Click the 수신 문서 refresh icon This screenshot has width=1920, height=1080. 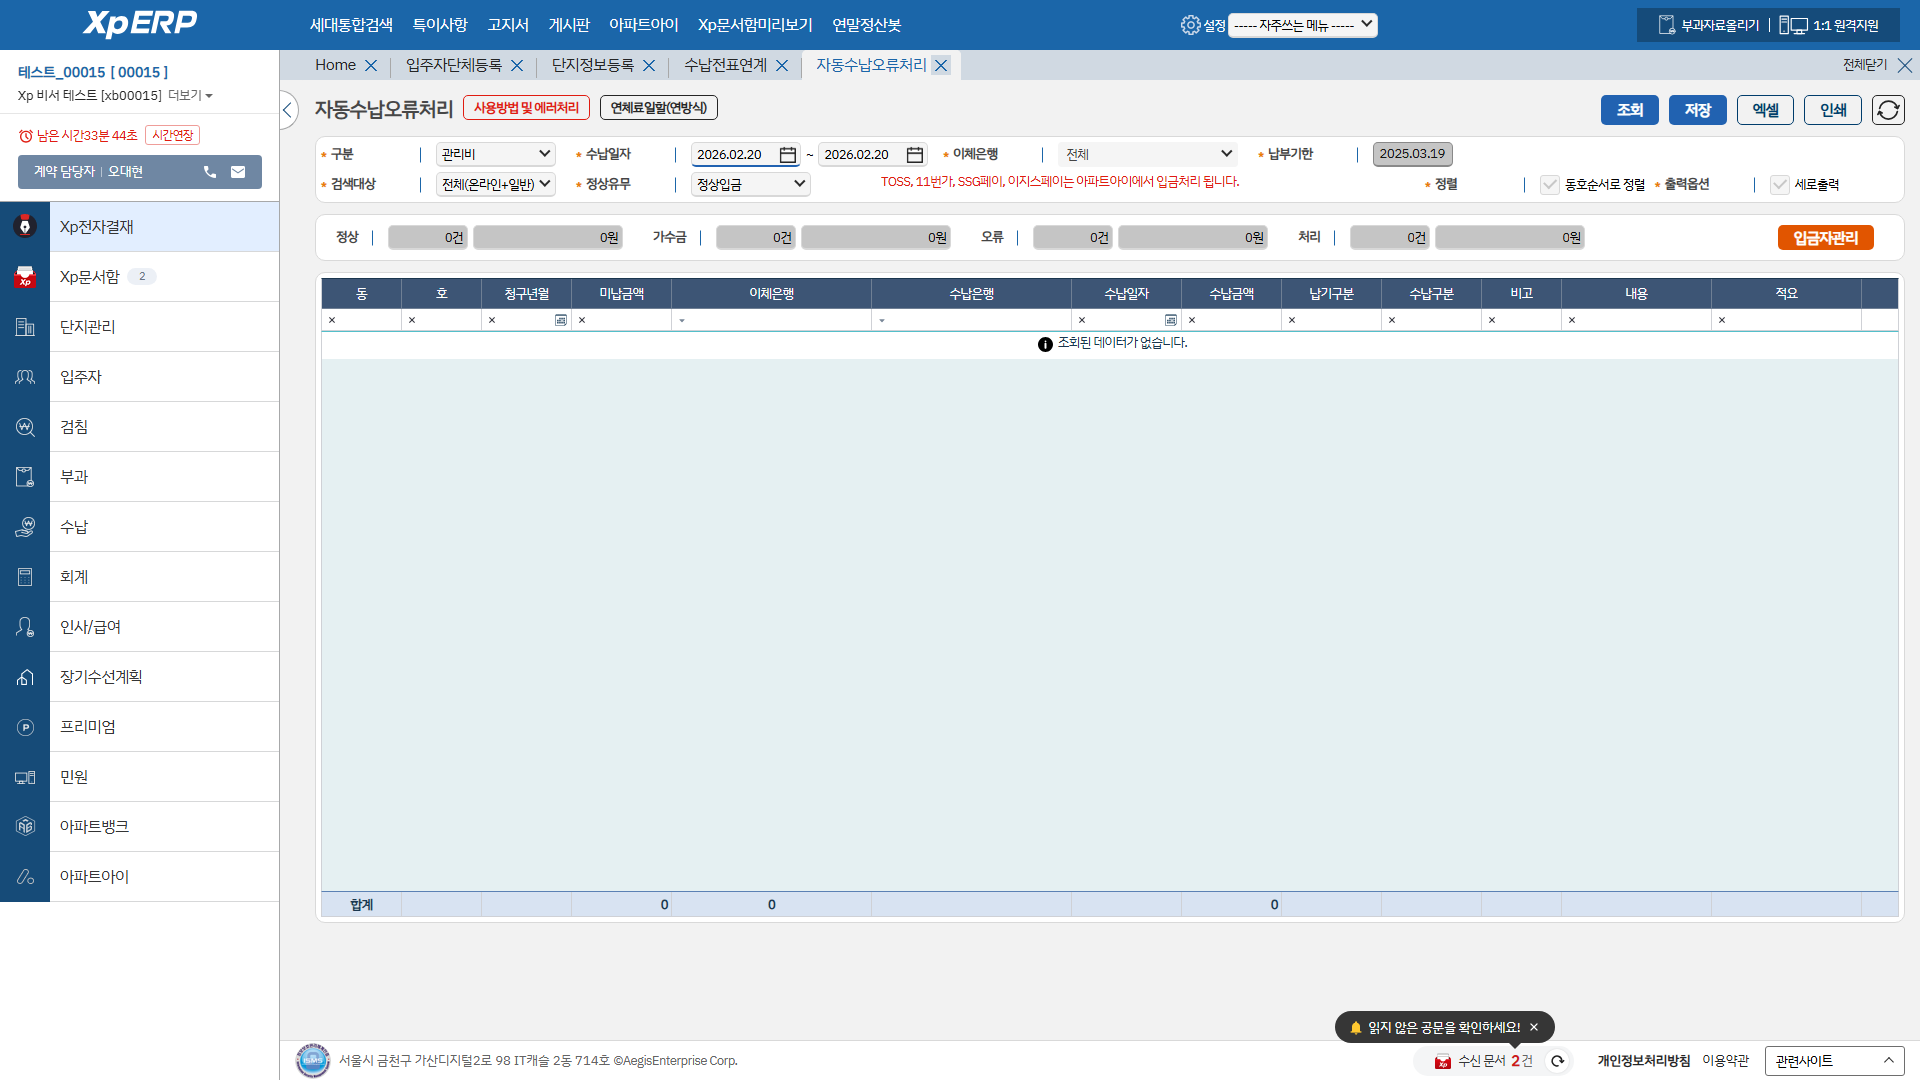click(x=1558, y=1061)
